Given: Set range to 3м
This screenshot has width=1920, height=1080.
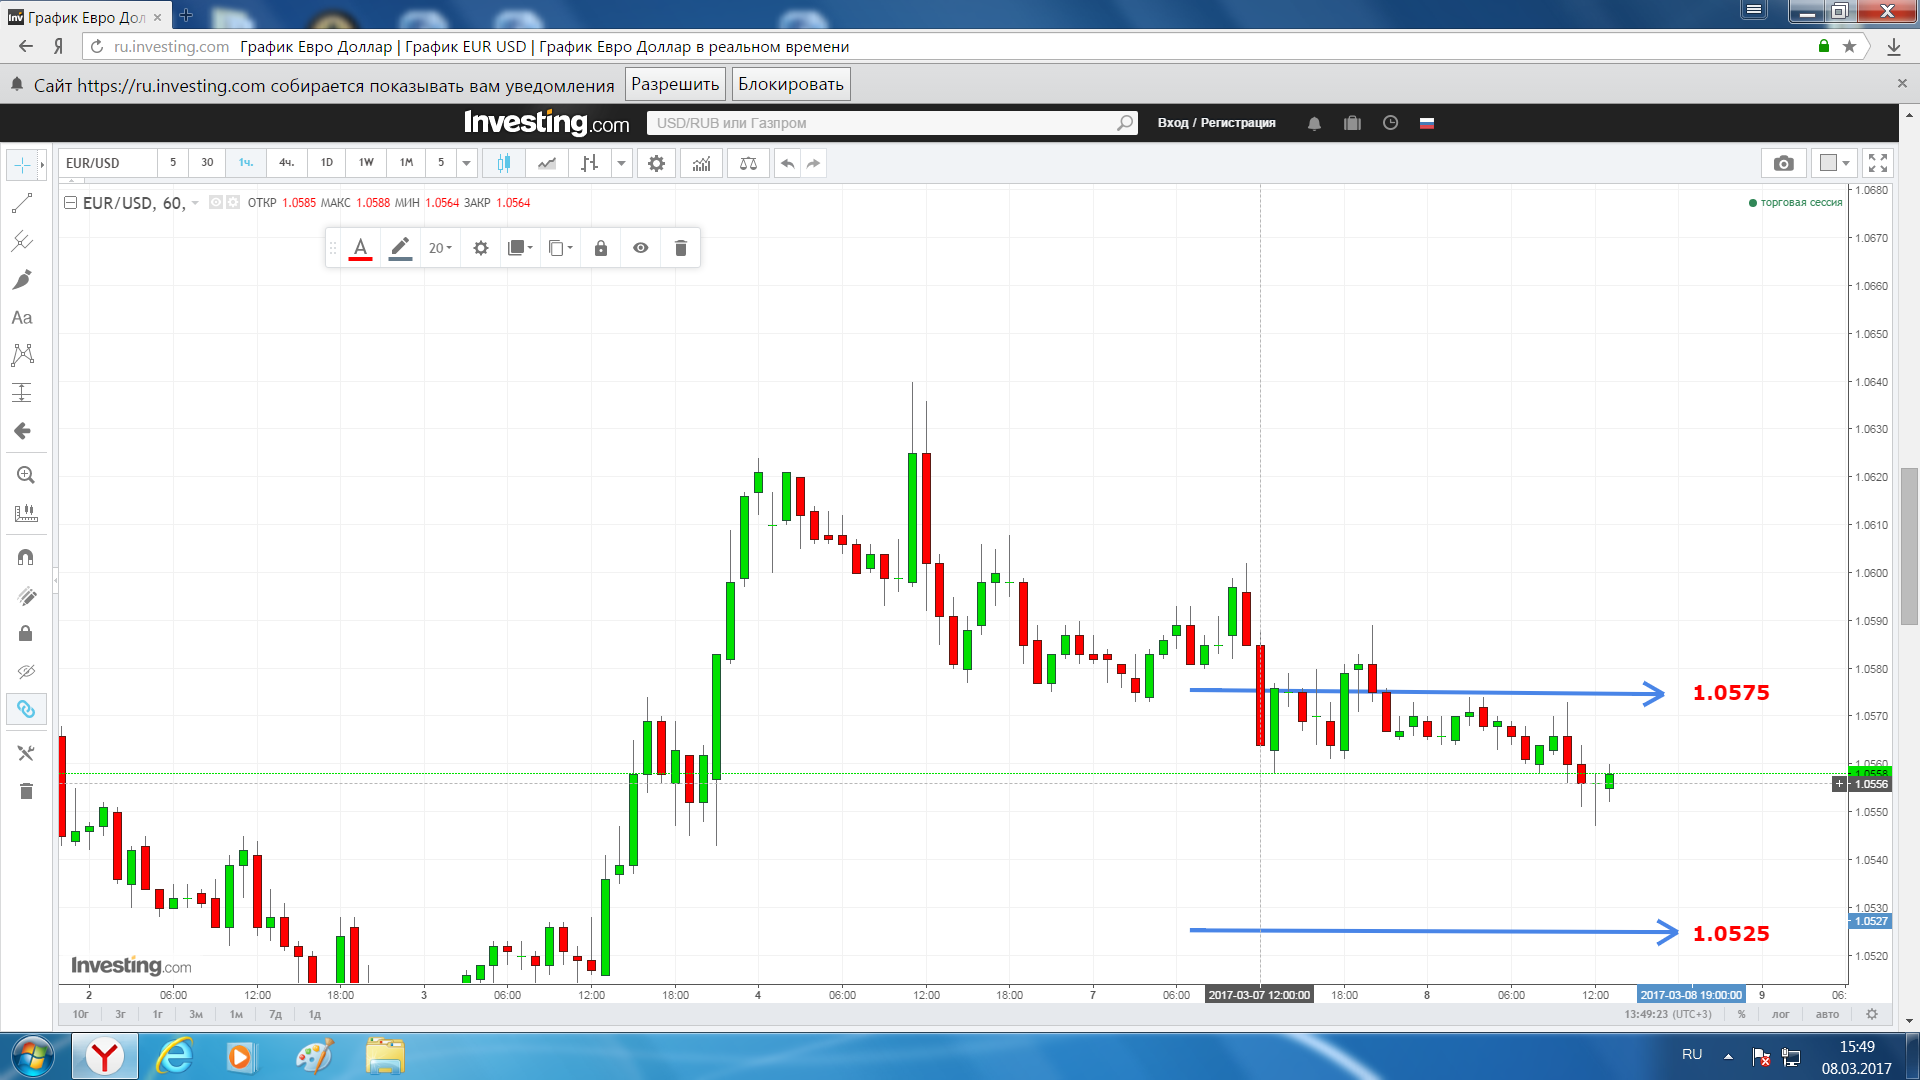Looking at the screenshot, I should point(196,1014).
